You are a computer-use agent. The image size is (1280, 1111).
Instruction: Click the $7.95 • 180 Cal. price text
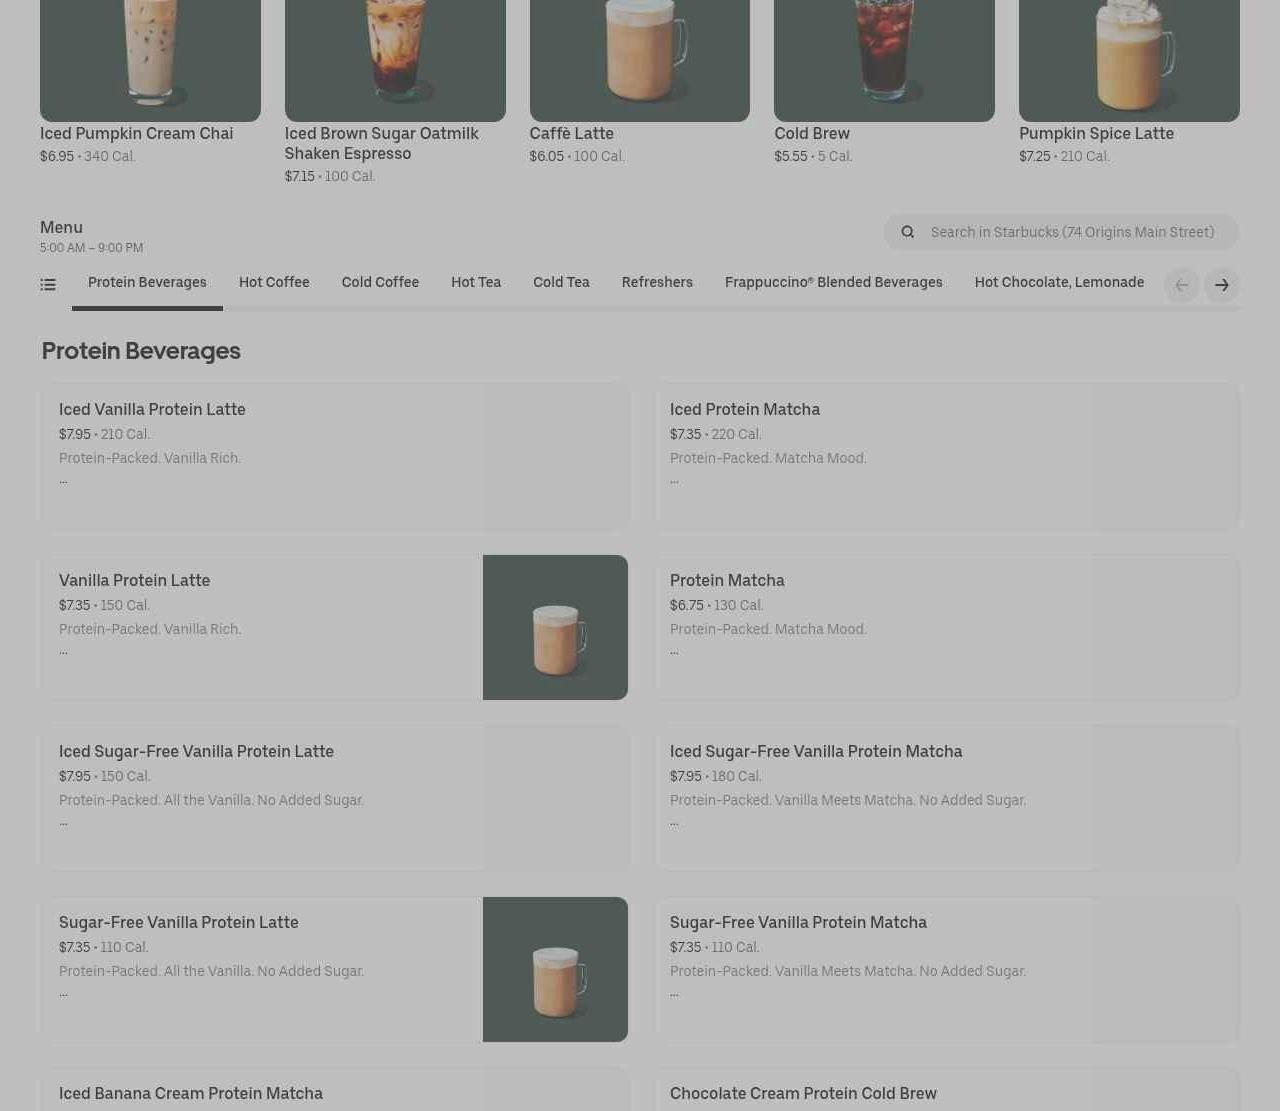click(x=715, y=777)
